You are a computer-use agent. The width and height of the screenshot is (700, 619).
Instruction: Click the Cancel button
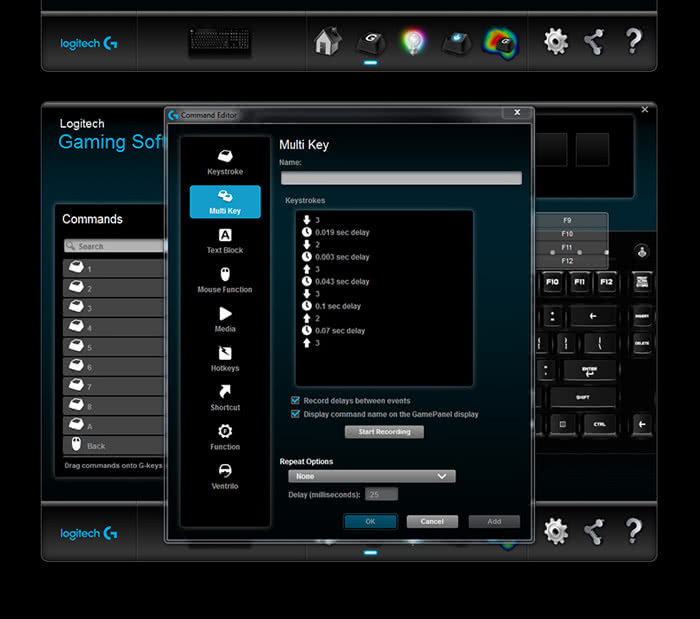[432, 521]
